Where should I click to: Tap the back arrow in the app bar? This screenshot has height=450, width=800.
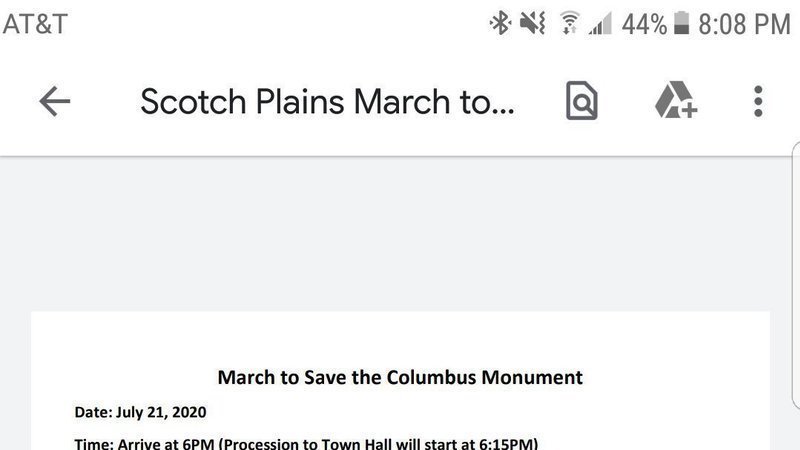(54, 101)
